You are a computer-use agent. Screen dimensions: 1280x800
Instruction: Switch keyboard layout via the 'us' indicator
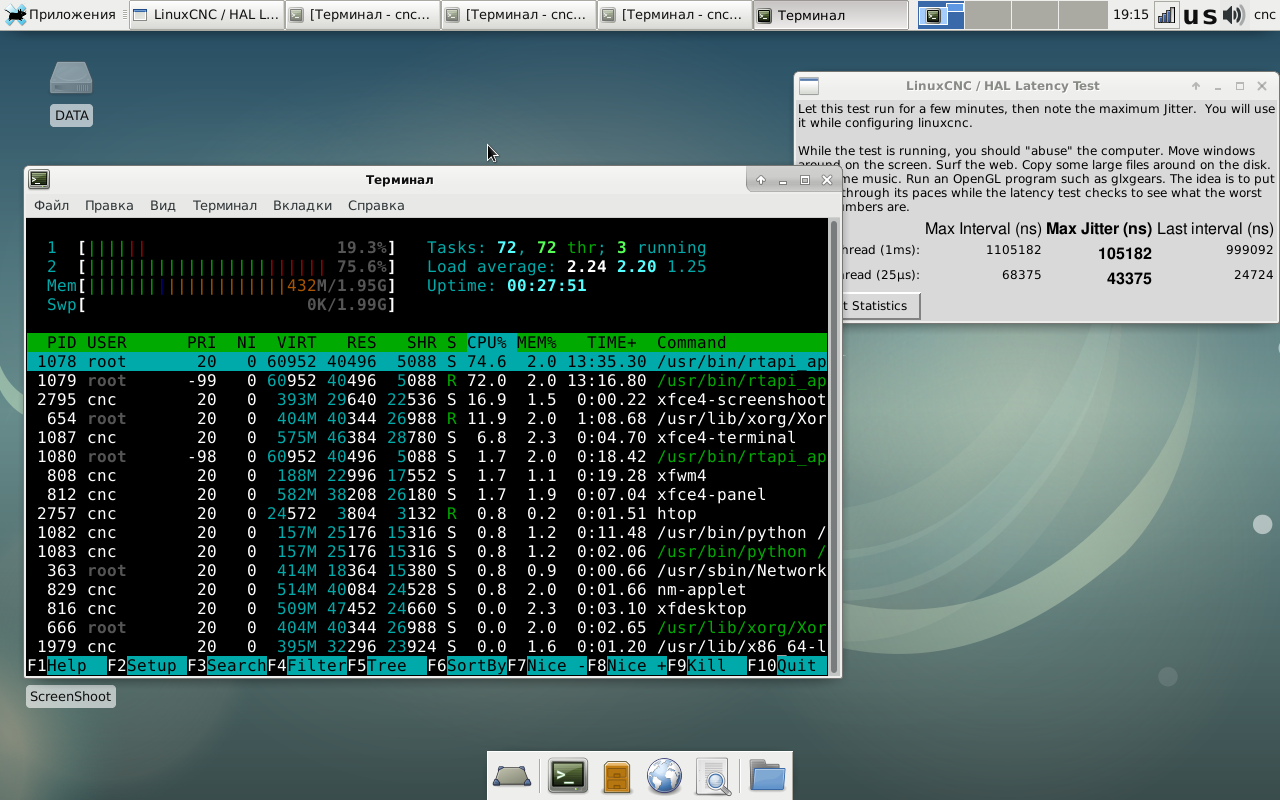tap(1200, 16)
